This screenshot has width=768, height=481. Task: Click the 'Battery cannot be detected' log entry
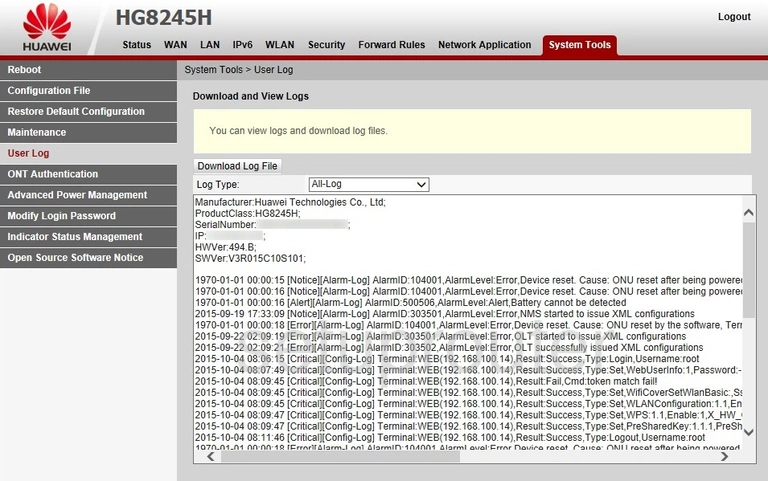(x=410, y=303)
